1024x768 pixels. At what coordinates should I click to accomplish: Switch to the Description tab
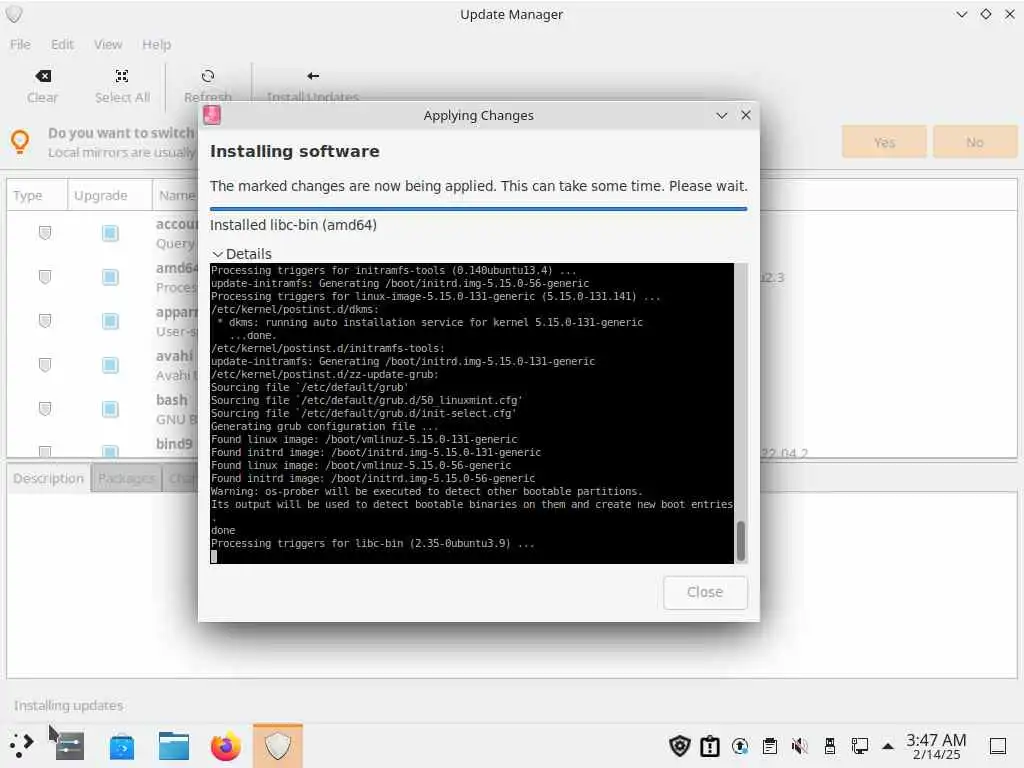(48, 478)
